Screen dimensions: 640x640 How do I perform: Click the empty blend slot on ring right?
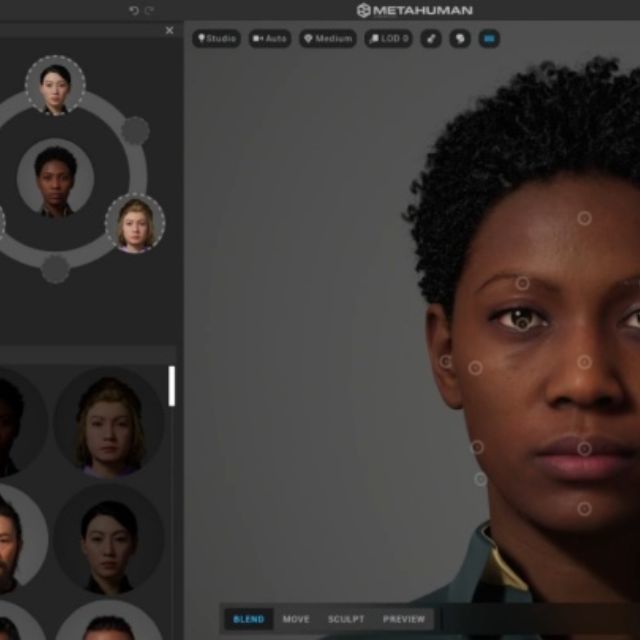point(135,130)
